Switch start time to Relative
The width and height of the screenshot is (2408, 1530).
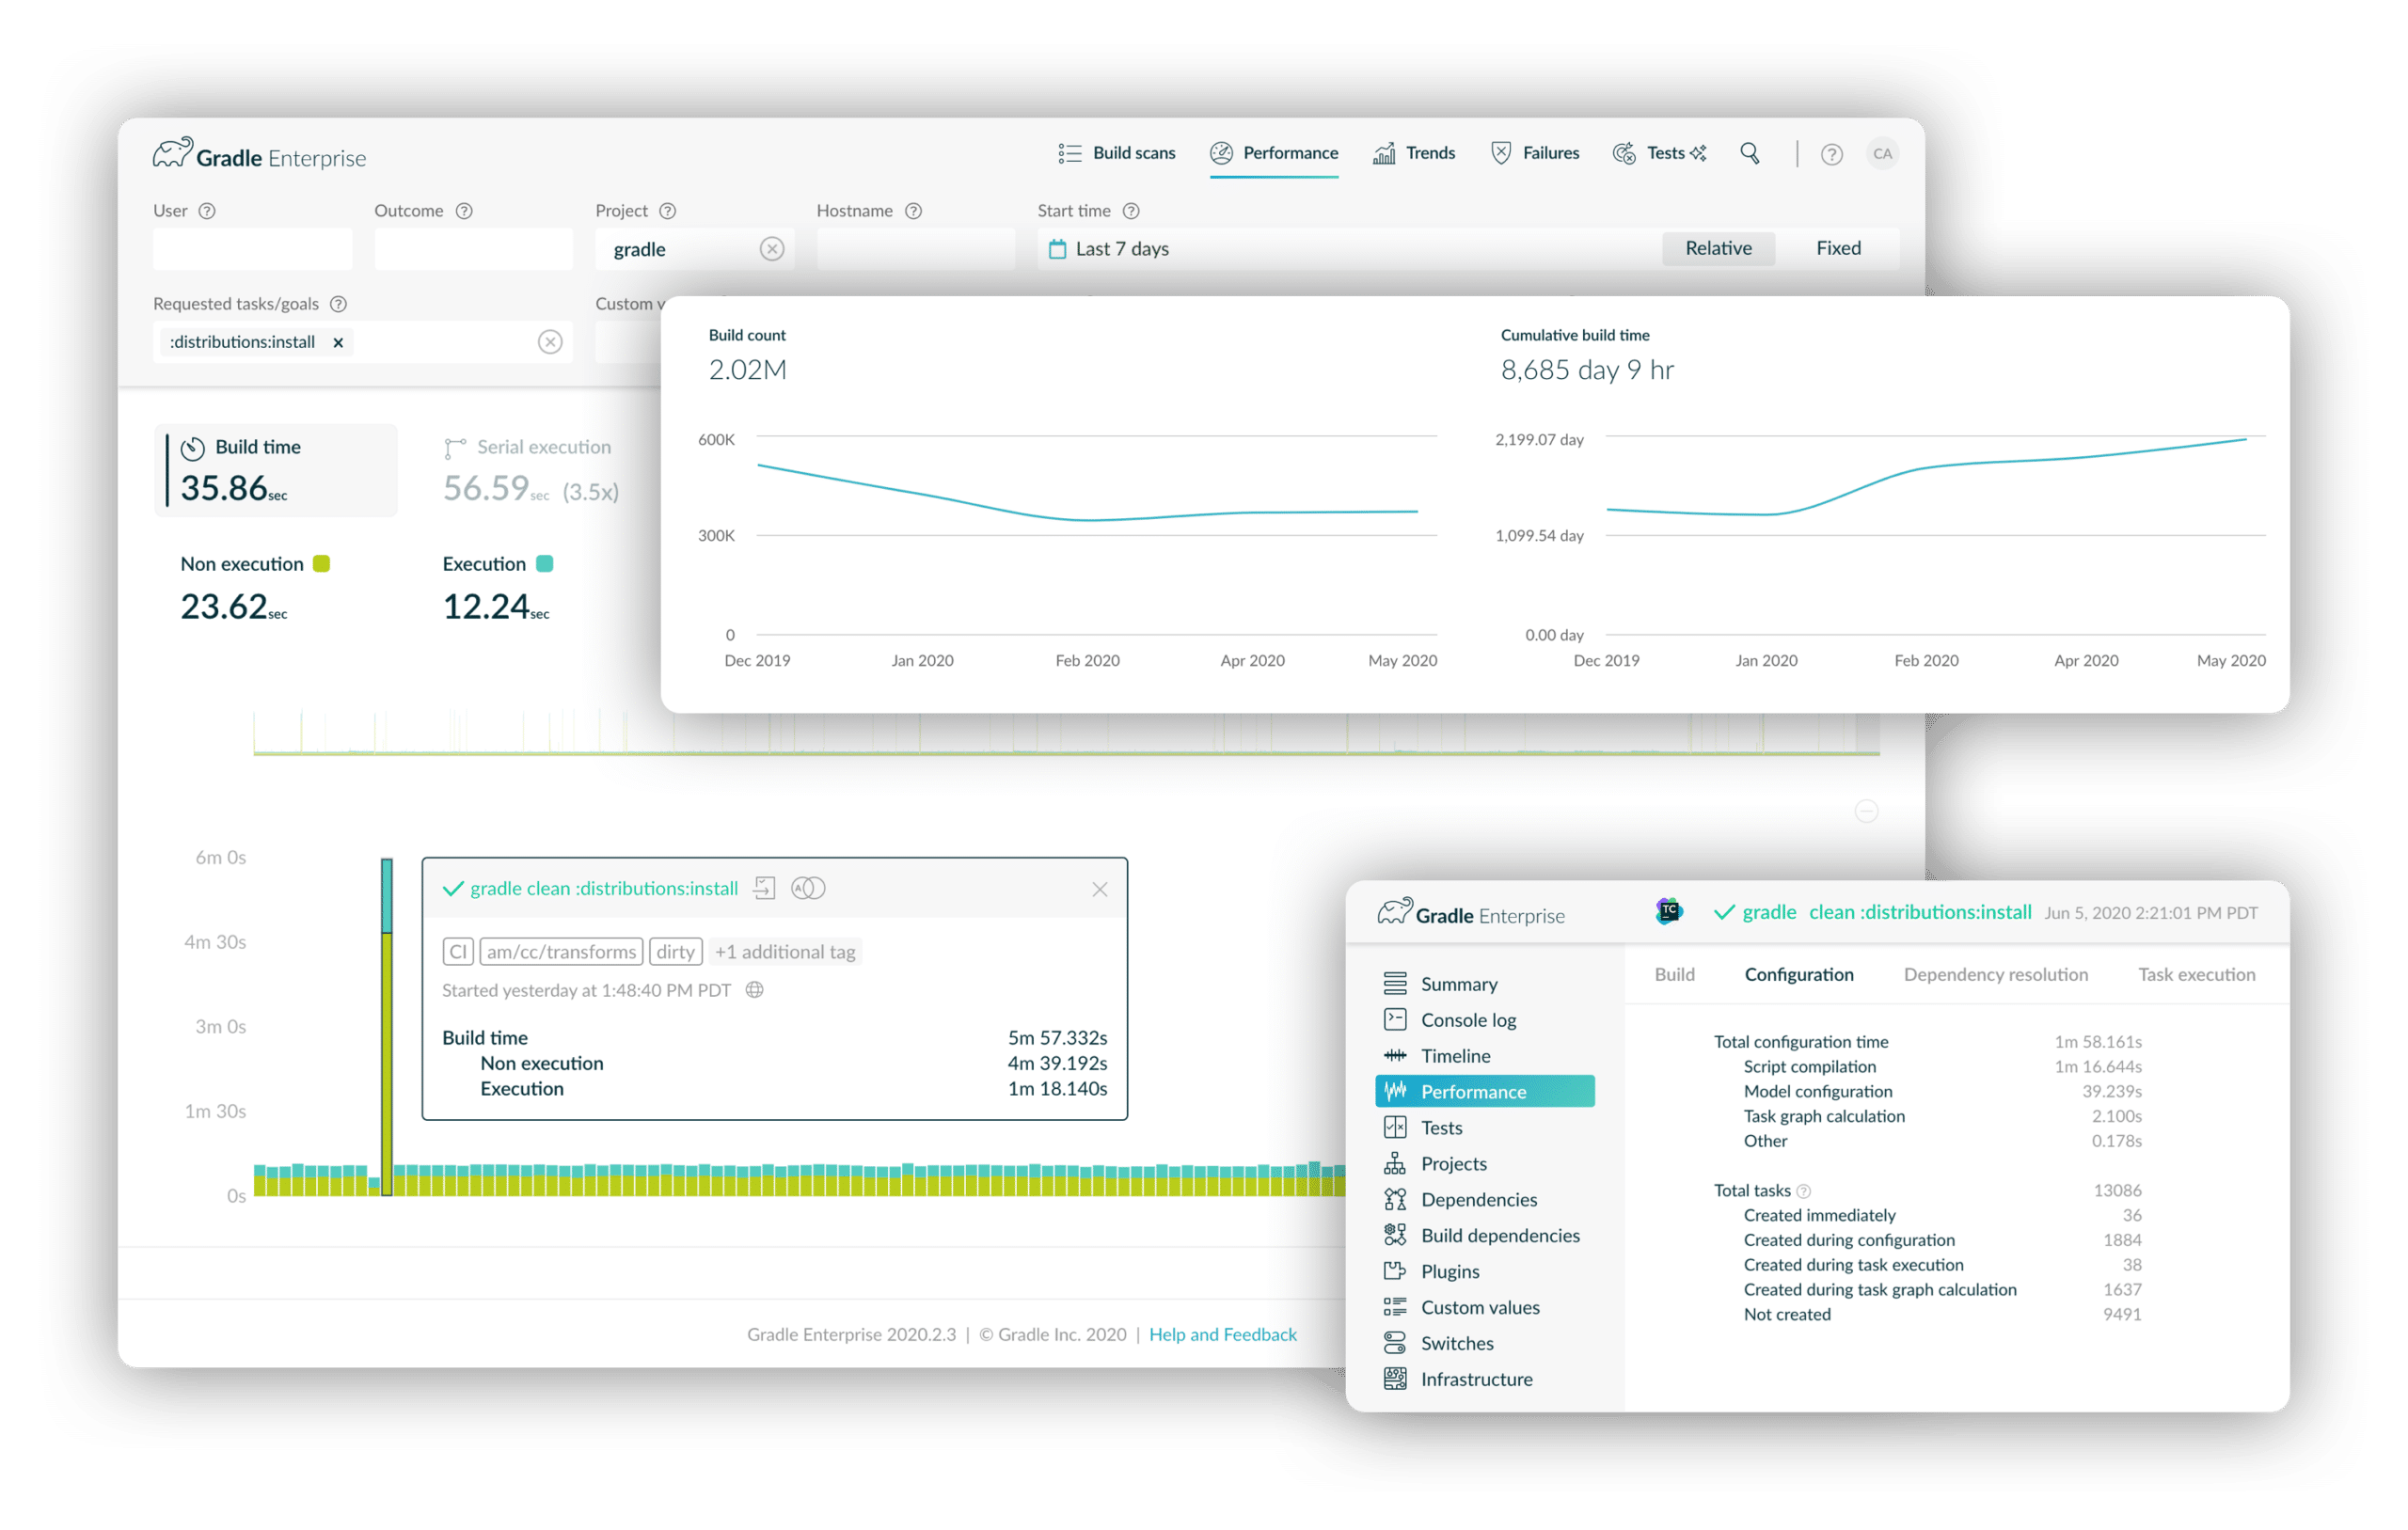click(x=1718, y=248)
